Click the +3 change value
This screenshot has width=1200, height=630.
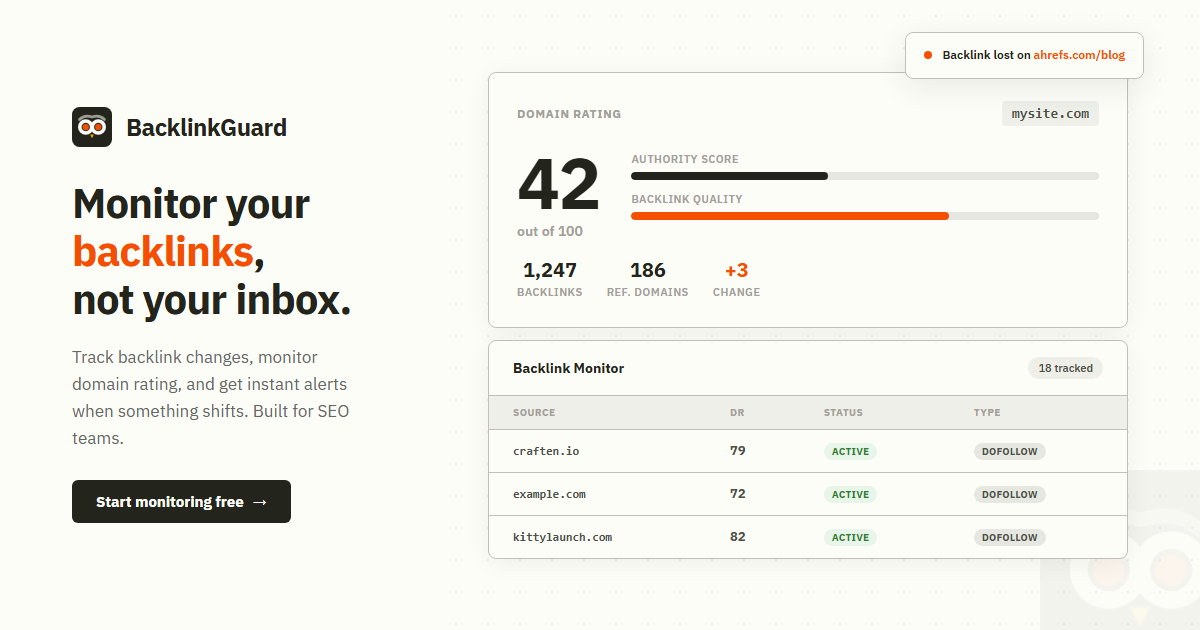[x=737, y=270]
